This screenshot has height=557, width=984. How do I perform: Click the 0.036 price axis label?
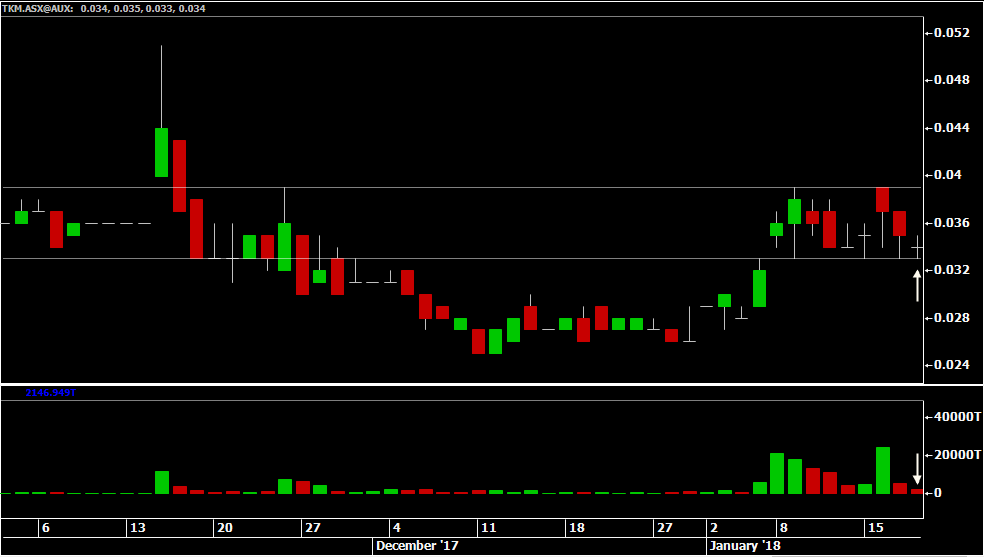[x=951, y=223]
